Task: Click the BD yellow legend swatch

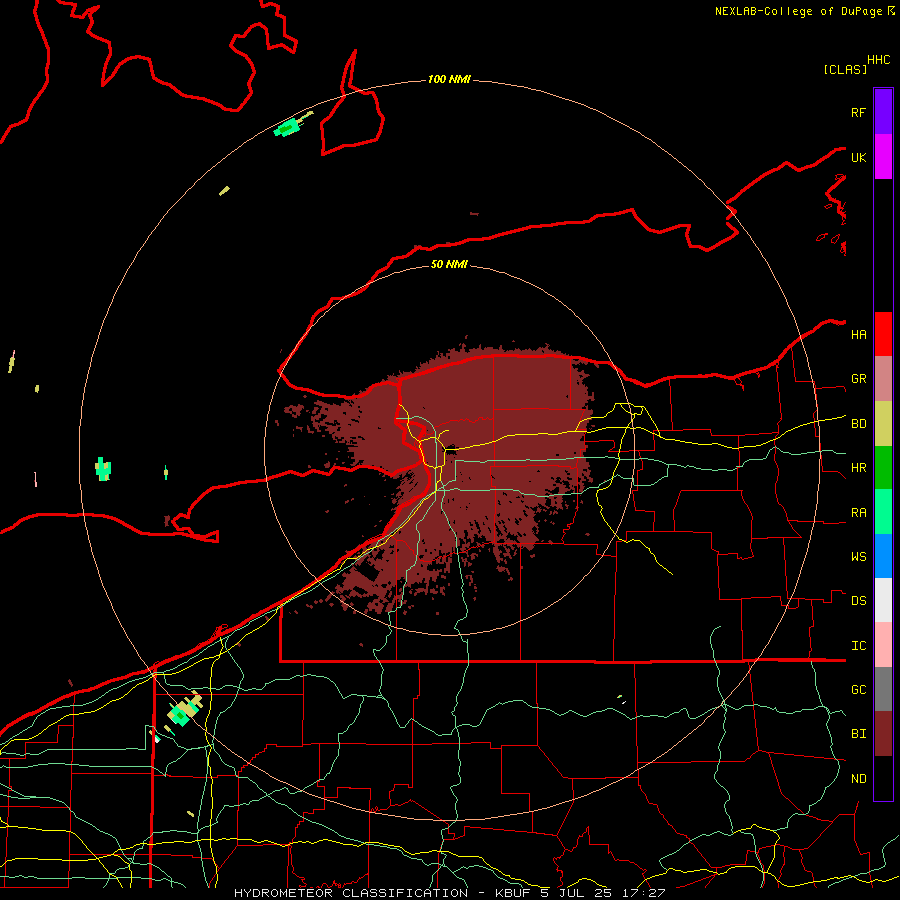Action: coord(883,424)
